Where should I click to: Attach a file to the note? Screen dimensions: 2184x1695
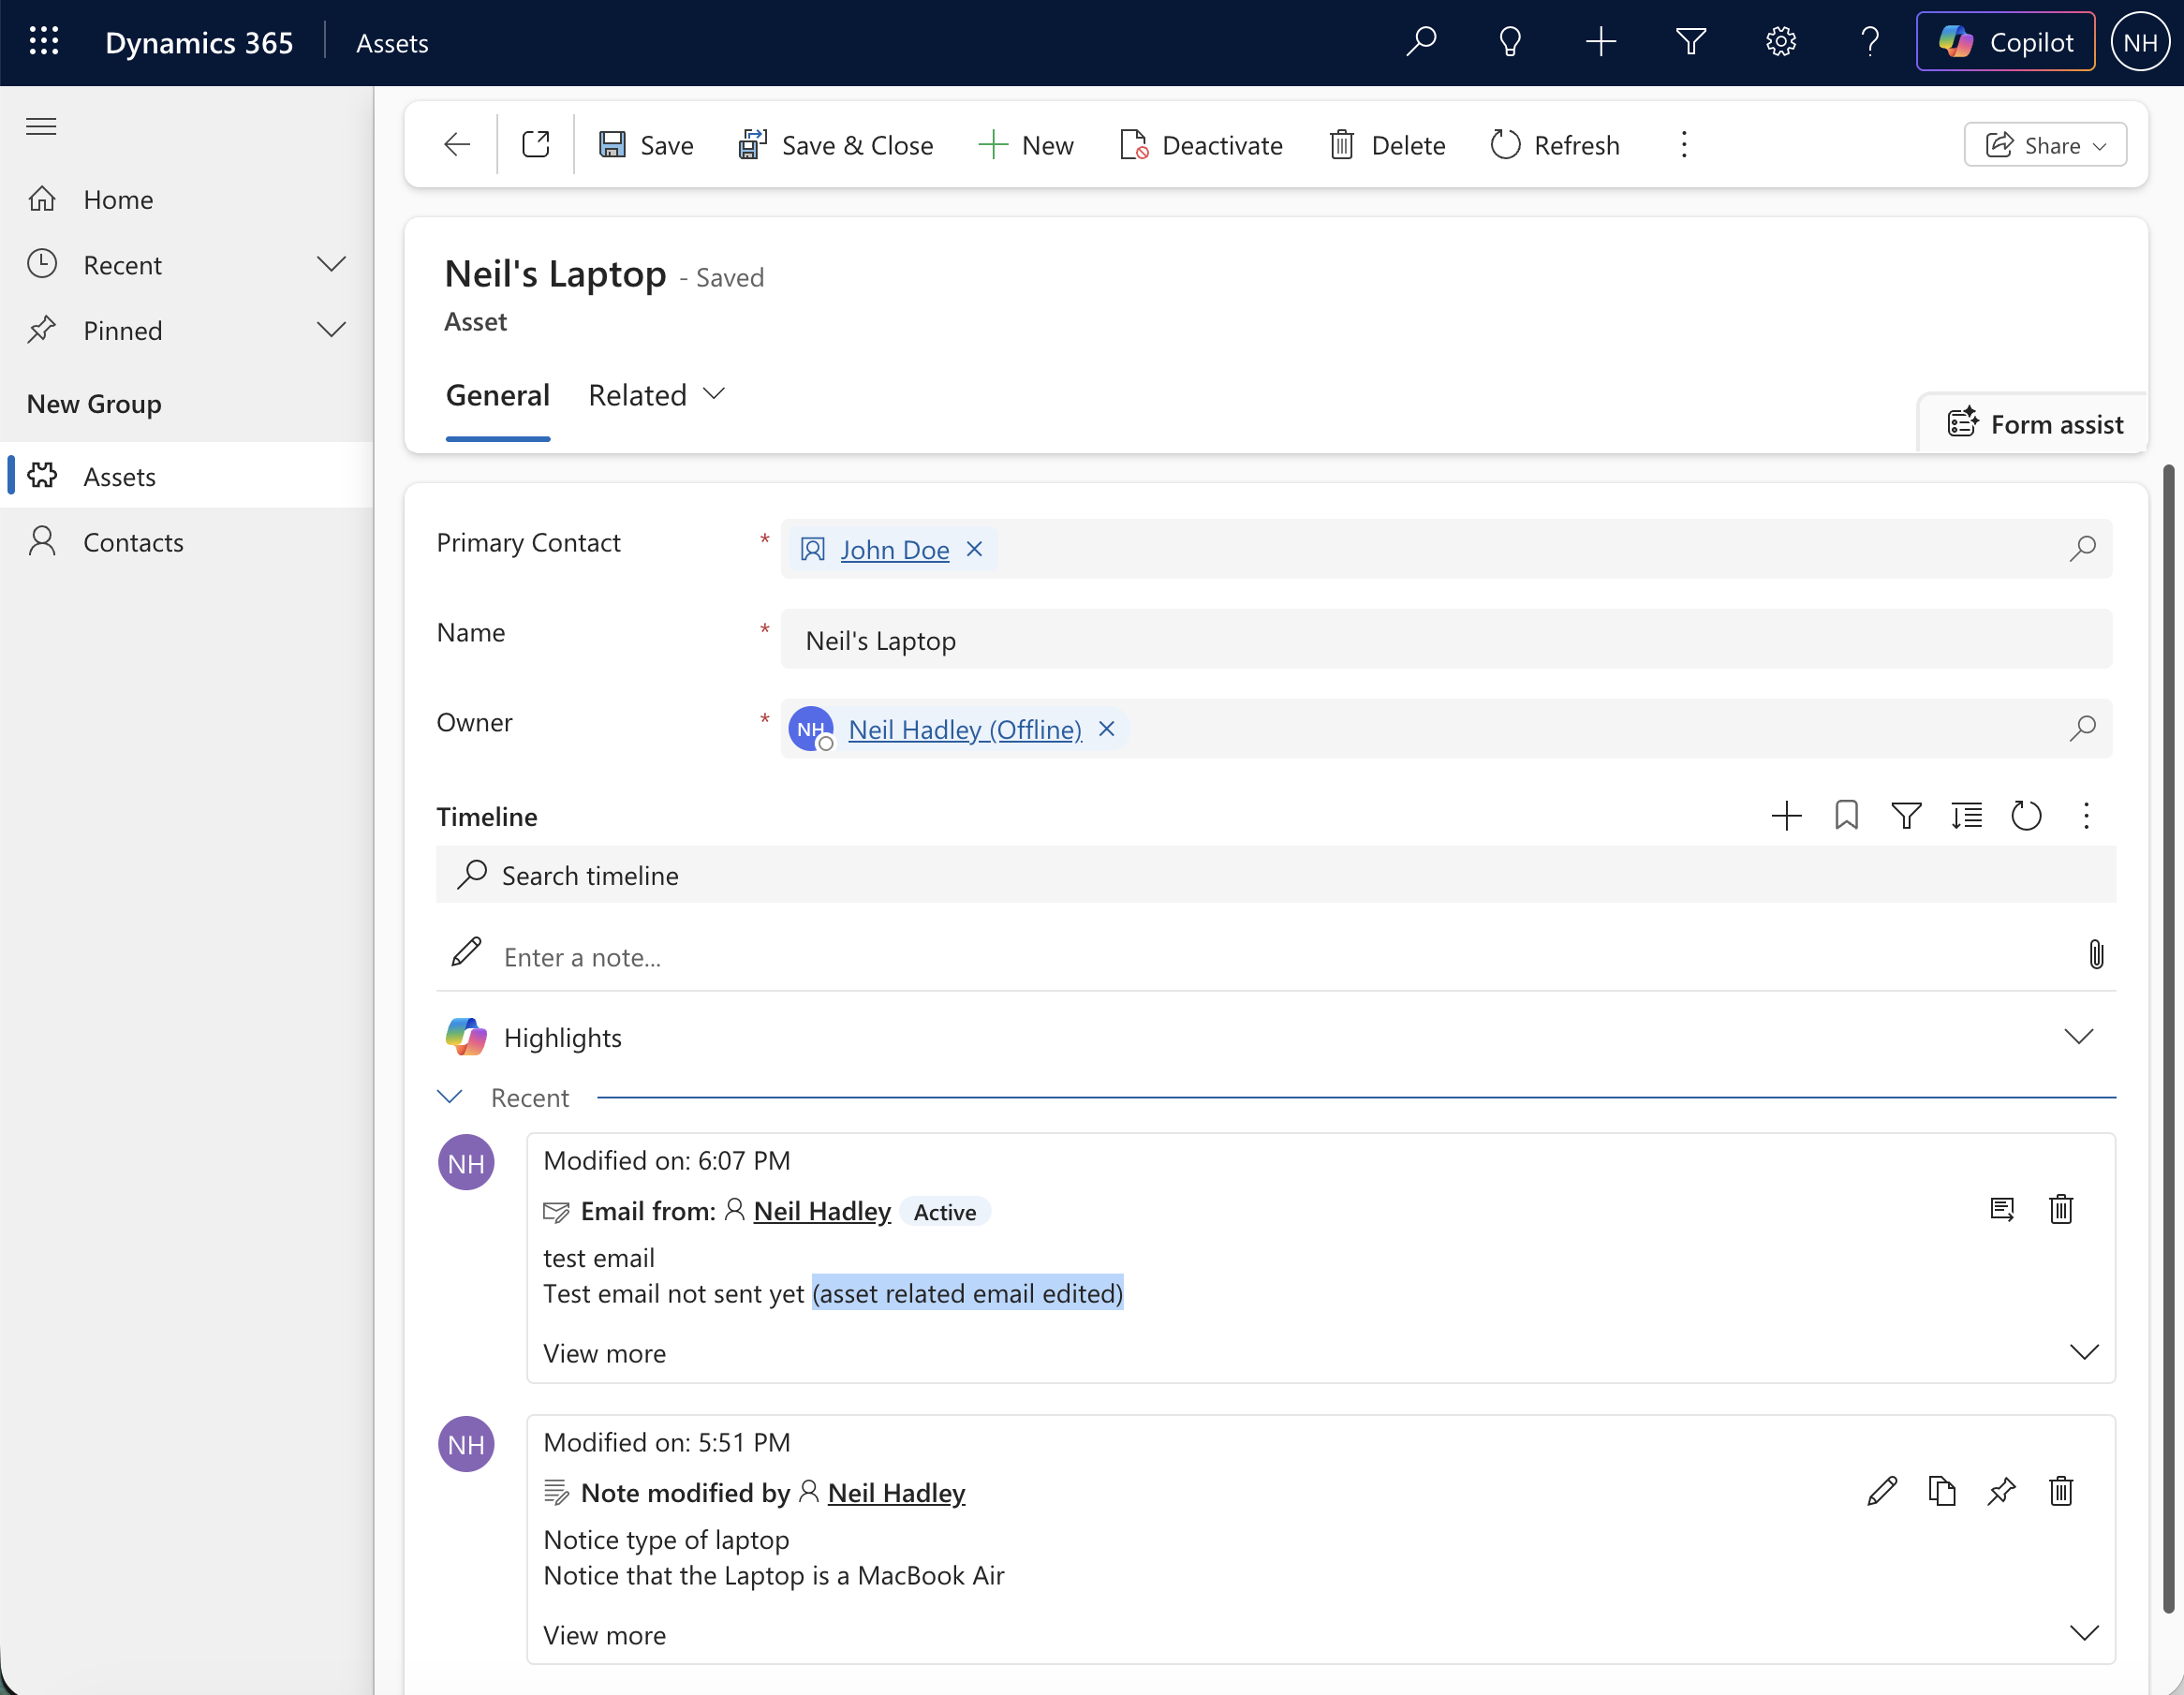pyautogui.click(x=2096, y=955)
